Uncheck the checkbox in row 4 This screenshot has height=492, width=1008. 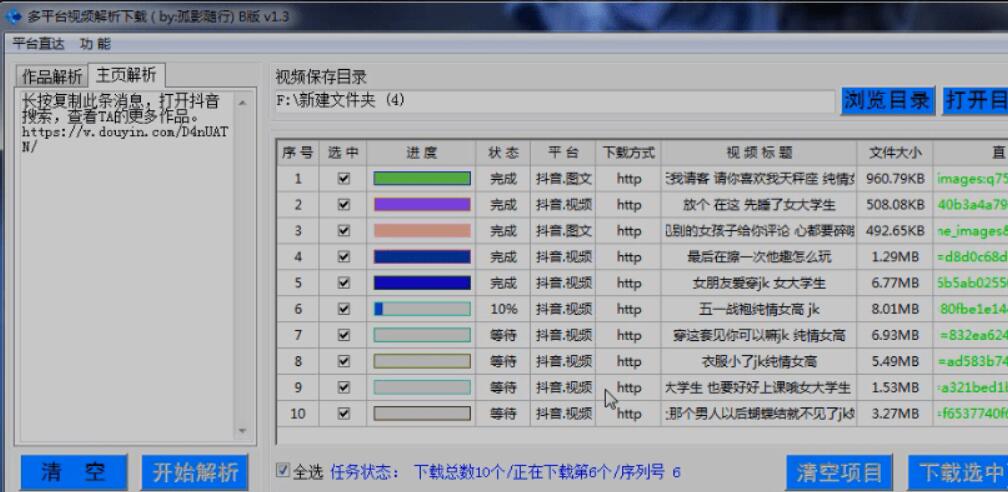344,257
